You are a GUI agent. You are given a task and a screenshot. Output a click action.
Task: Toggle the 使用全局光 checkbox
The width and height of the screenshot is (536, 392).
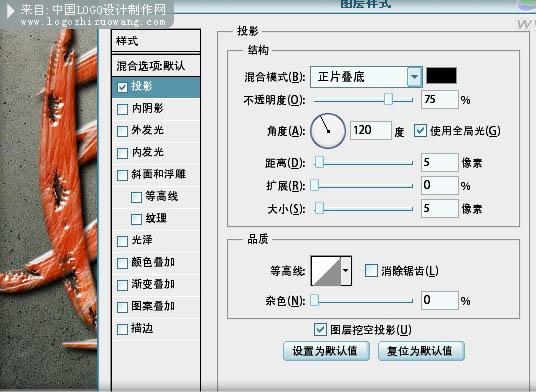coord(420,131)
